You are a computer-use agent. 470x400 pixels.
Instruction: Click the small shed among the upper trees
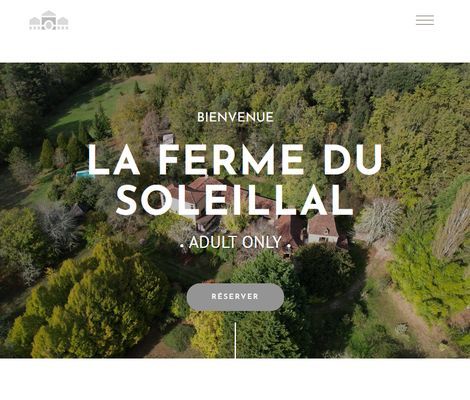click(167, 138)
